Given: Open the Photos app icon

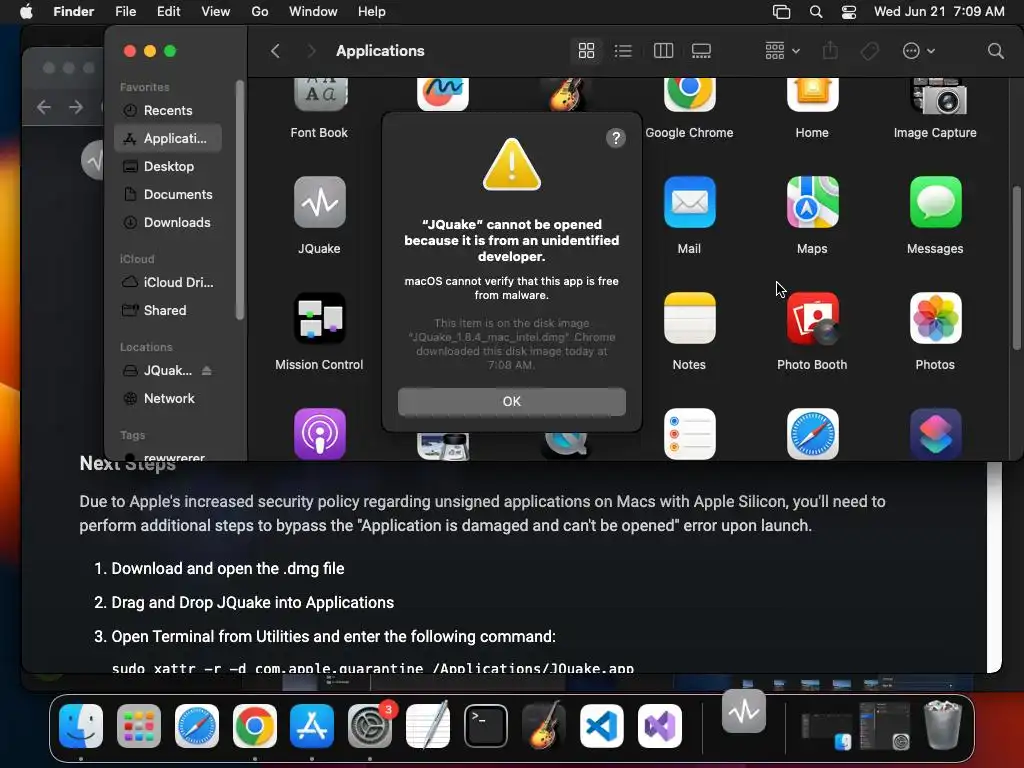Looking at the screenshot, I should [935, 318].
